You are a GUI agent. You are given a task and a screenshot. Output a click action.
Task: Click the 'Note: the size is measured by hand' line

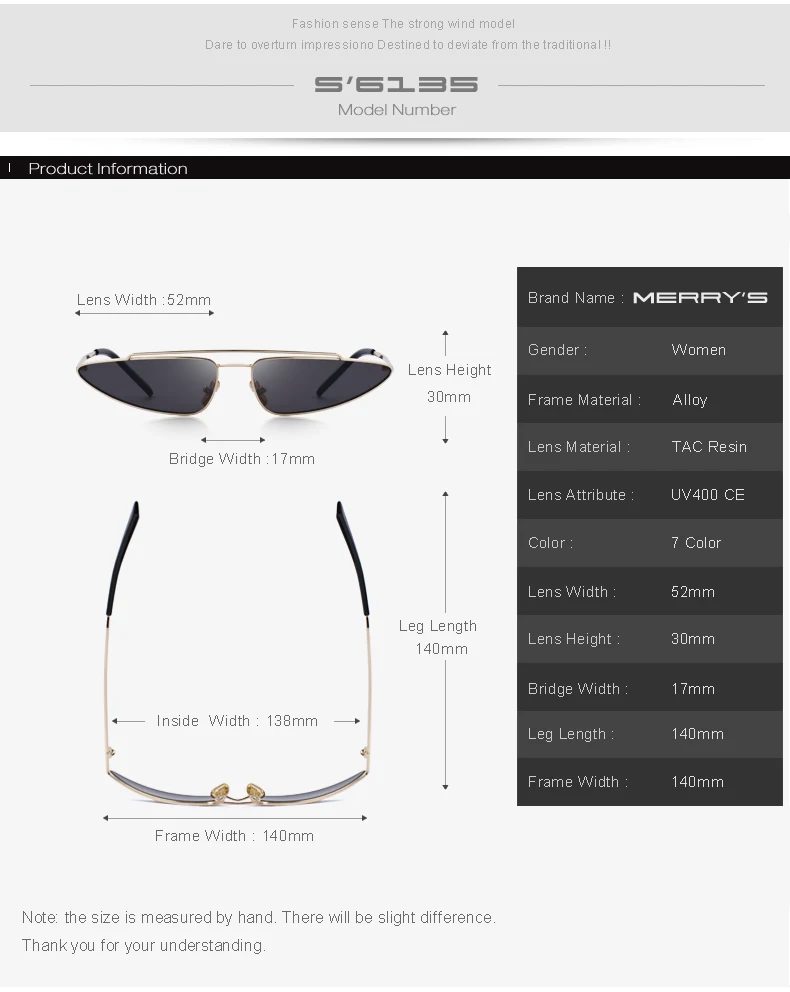[x=259, y=917]
